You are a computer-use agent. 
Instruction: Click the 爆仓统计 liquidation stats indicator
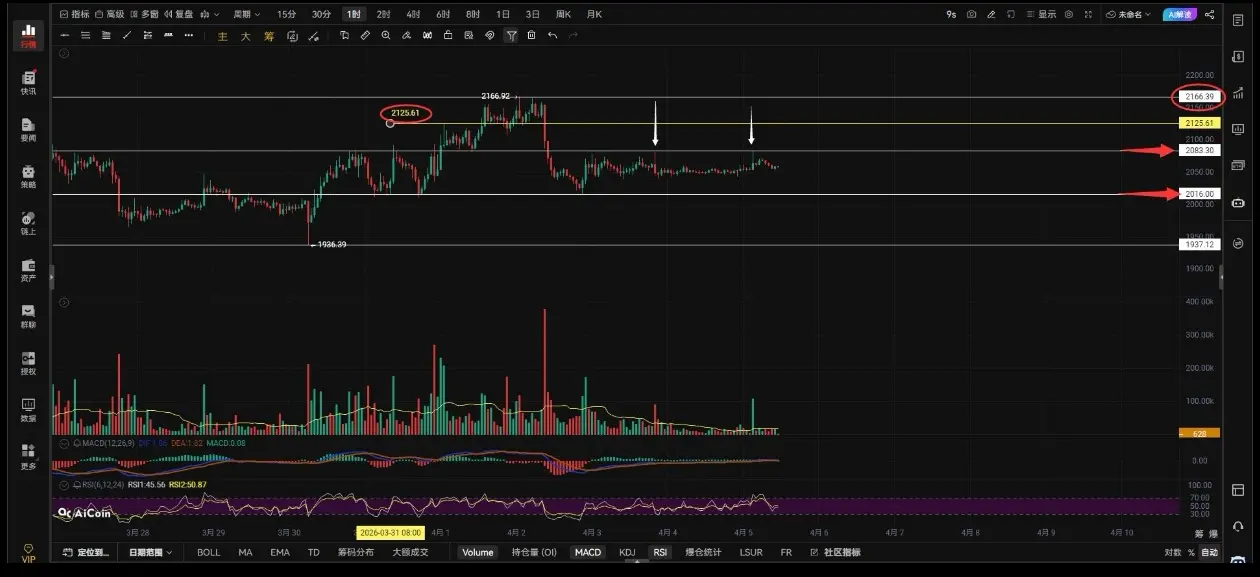click(x=704, y=552)
